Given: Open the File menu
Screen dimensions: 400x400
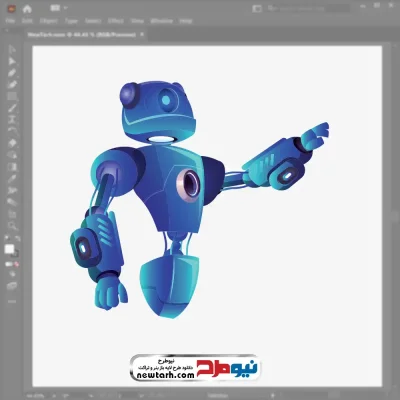Looking at the screenshot, I should click(x=10, y=21).
